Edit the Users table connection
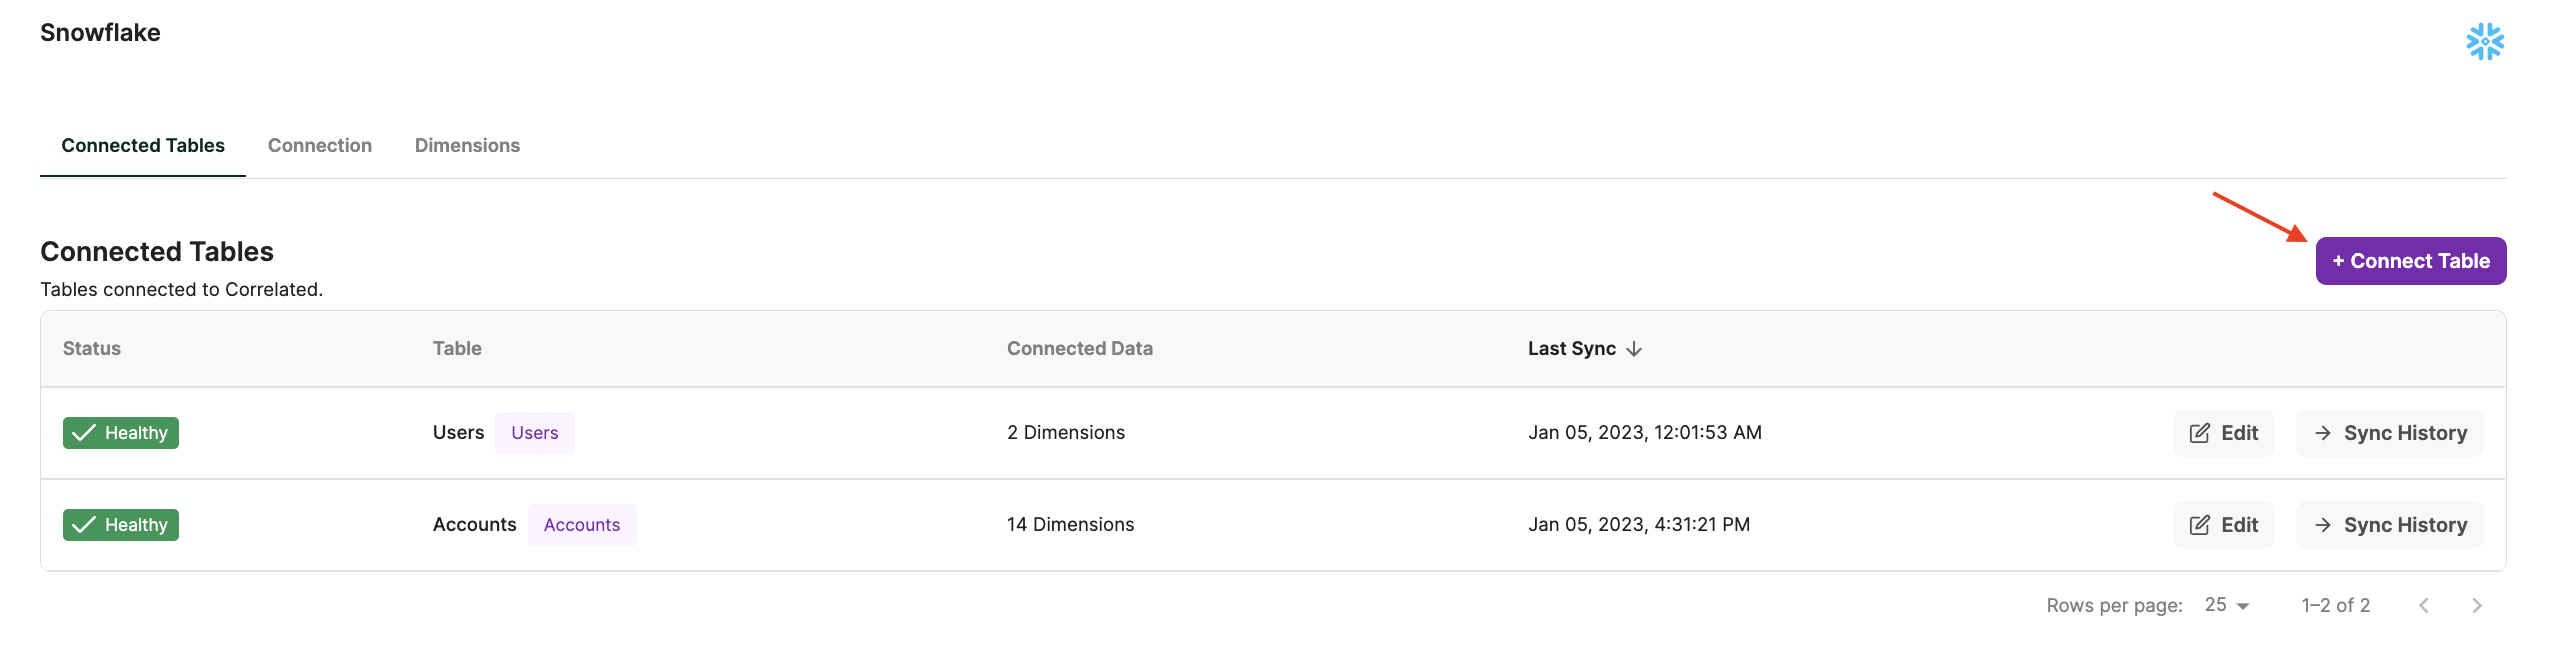 click(2223, 433)
